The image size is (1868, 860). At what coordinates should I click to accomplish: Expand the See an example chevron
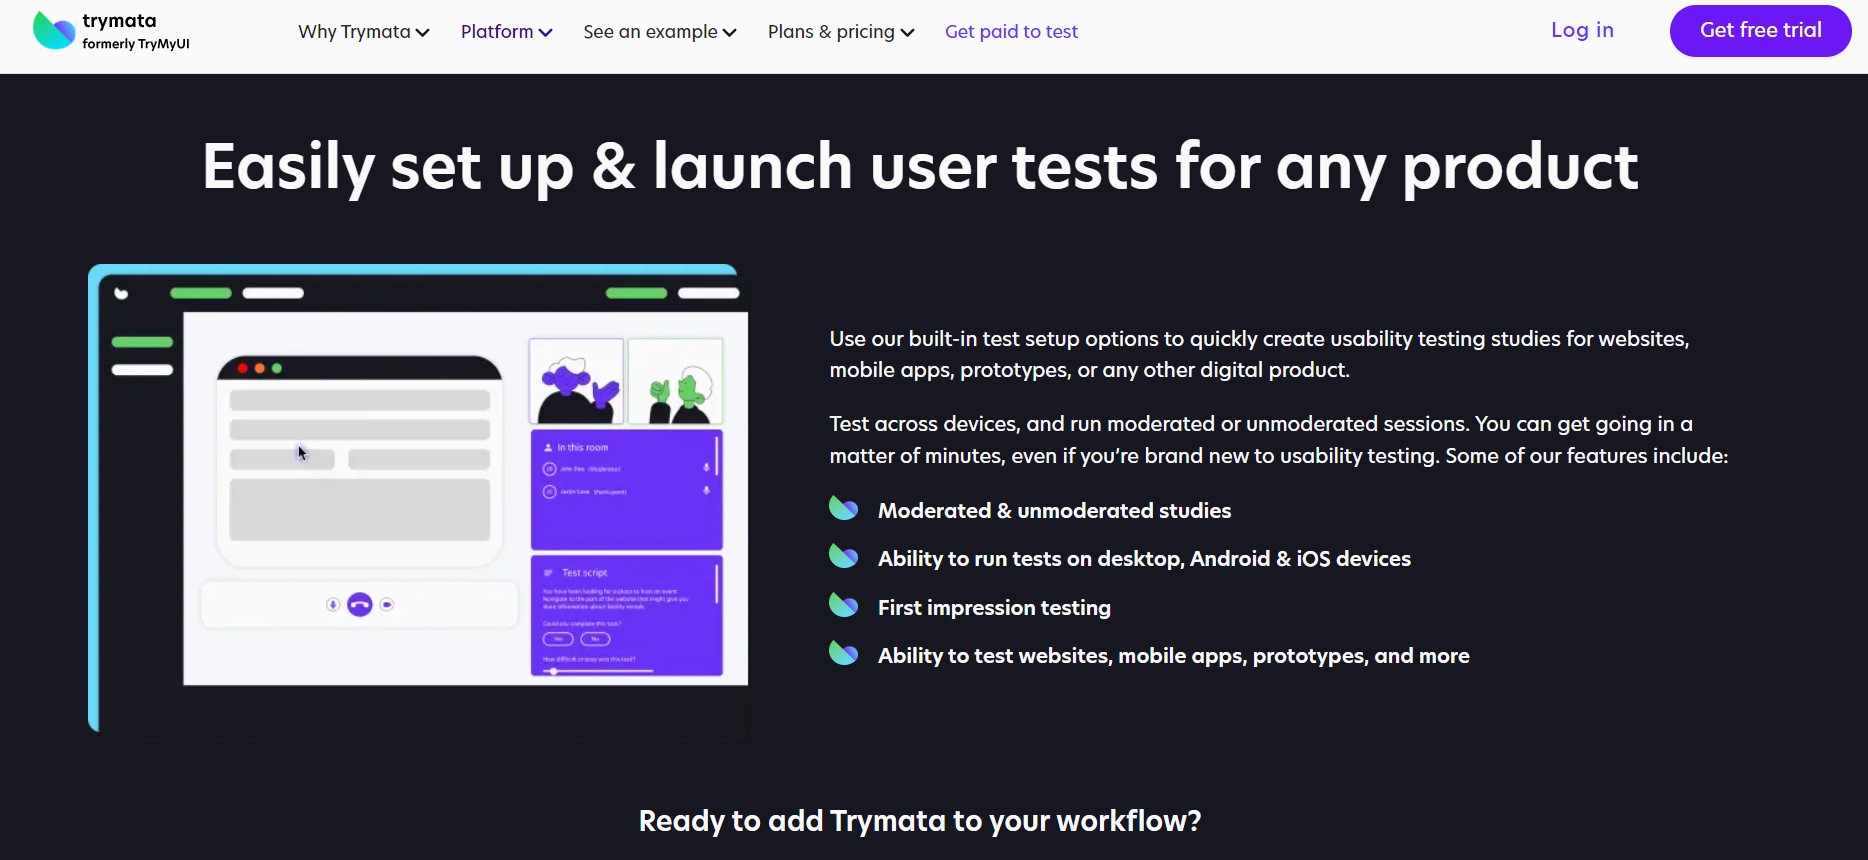coord(730,33)
